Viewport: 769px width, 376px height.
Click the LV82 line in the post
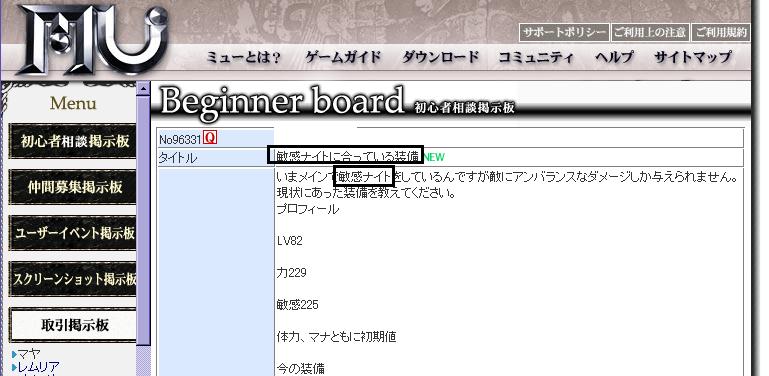pos(289,241)
